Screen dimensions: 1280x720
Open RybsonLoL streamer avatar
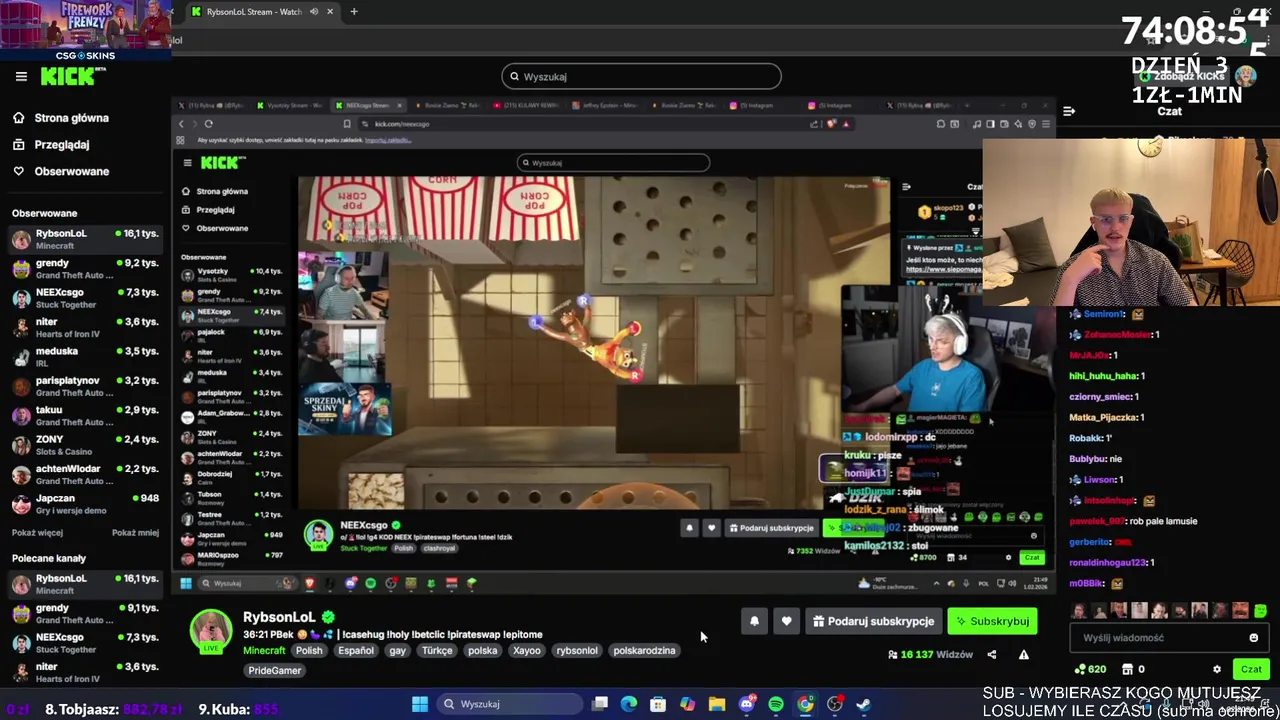click(211, 630)
